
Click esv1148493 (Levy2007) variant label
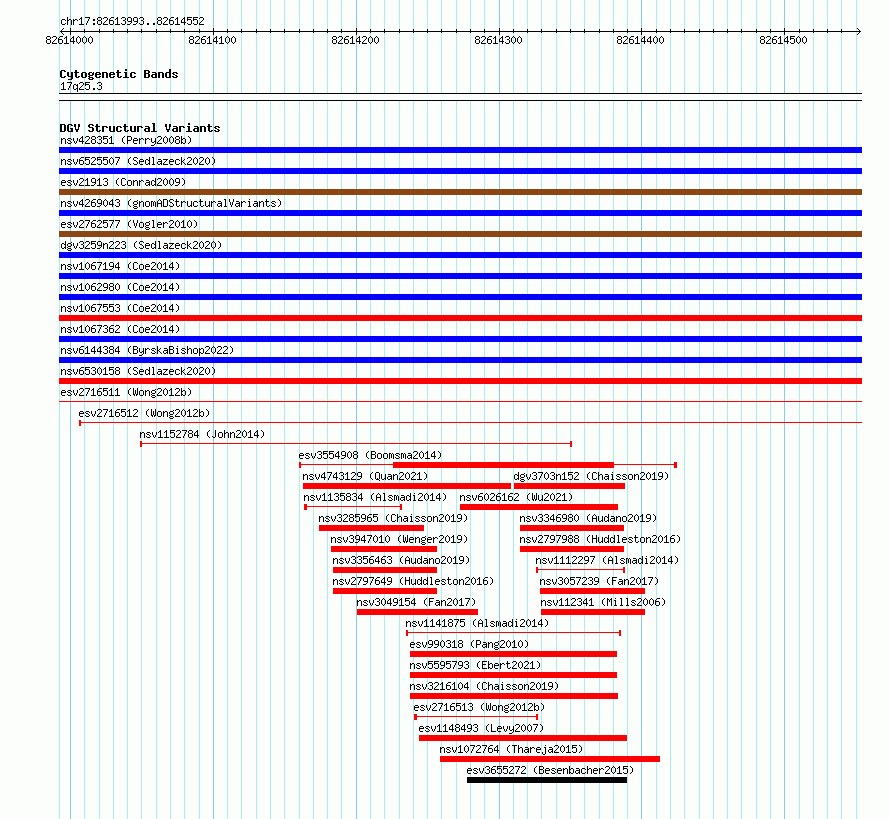point(481,728)
